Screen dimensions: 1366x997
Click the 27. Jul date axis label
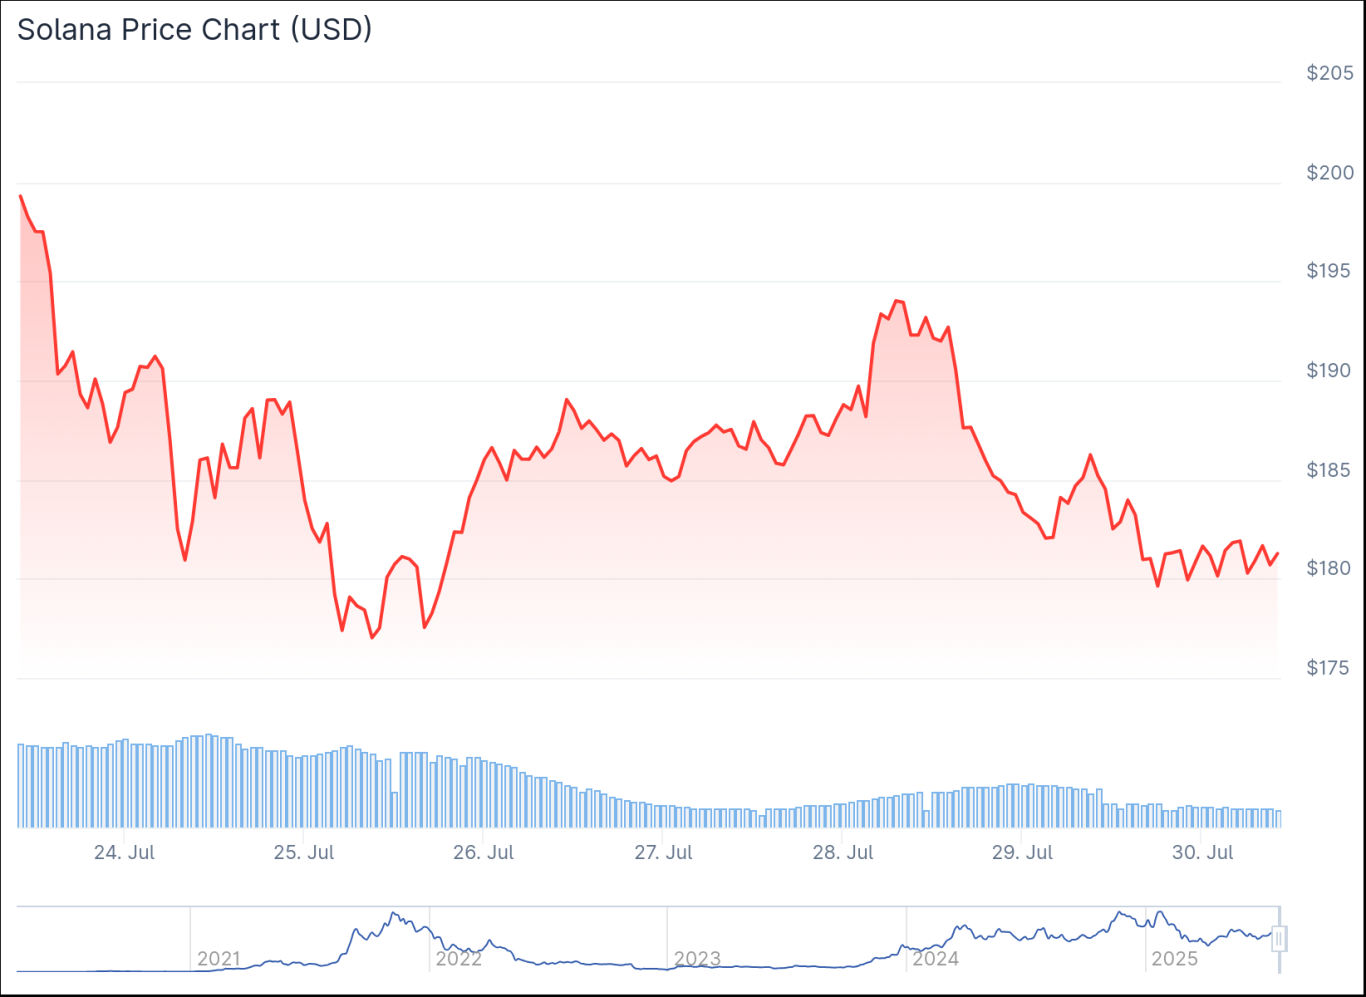click(663, 853)
